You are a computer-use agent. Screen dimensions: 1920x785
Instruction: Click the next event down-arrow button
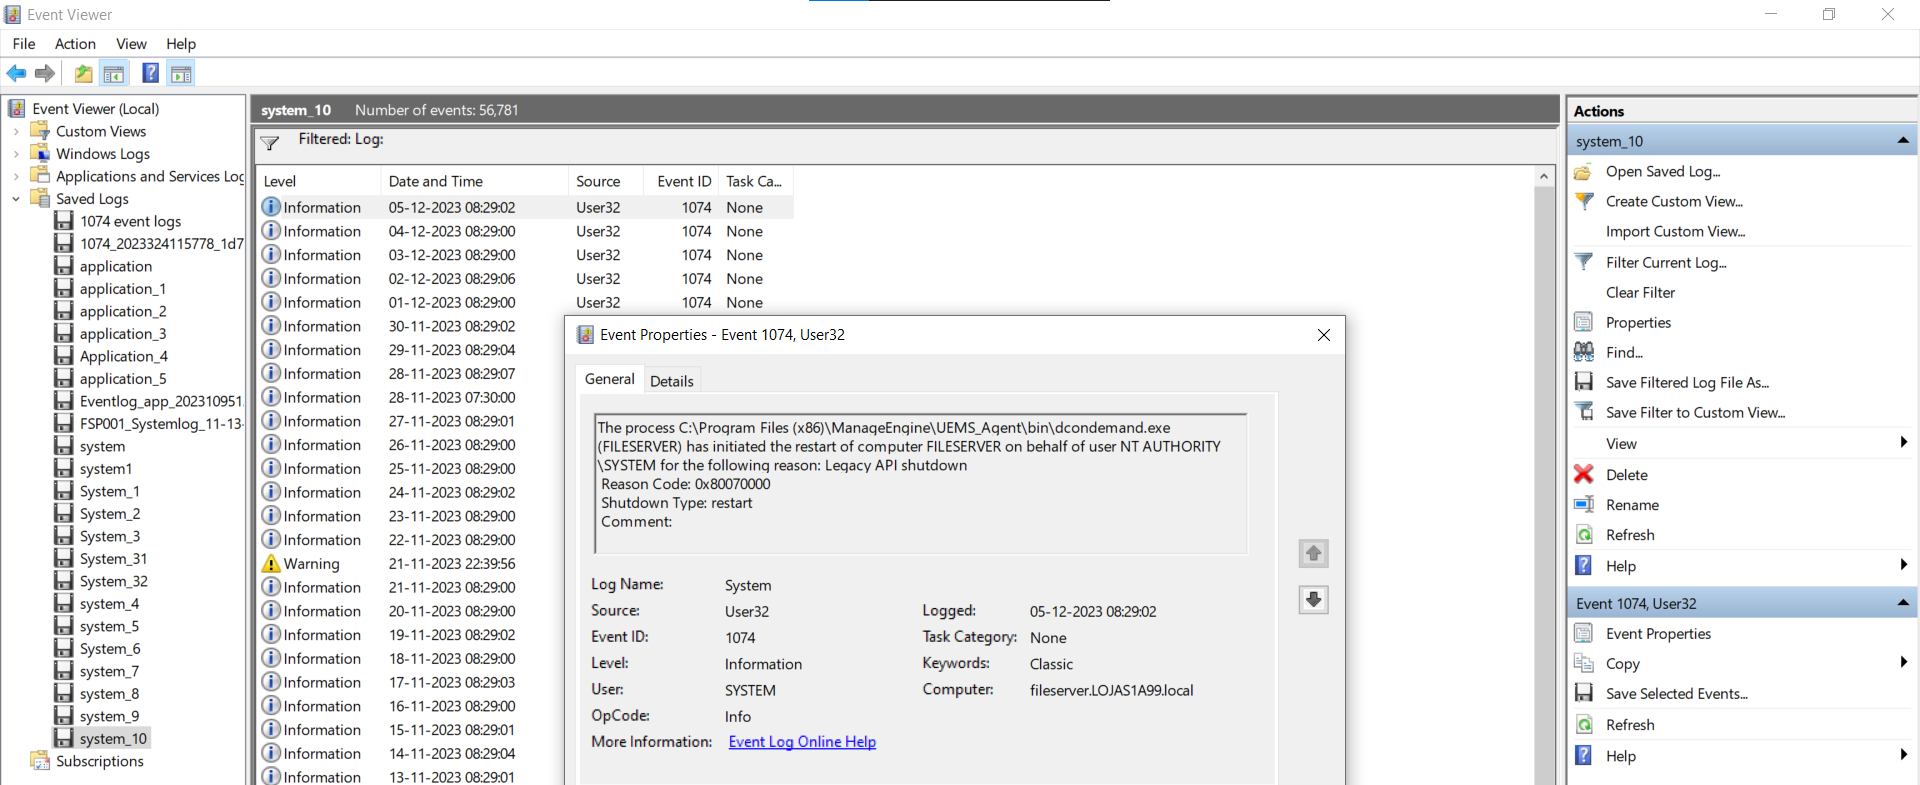click(1314, 599)
